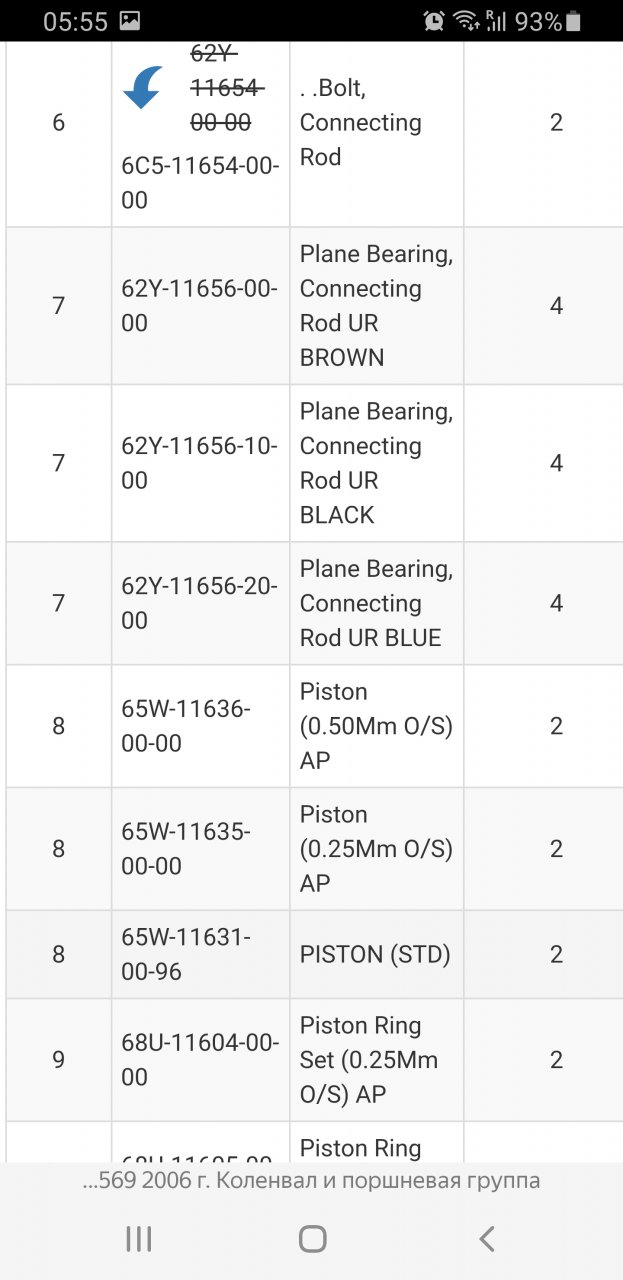Open part number 65W-11631-00-96
The height and width of the screenshot is (1280, 623).
pos(186,954)
